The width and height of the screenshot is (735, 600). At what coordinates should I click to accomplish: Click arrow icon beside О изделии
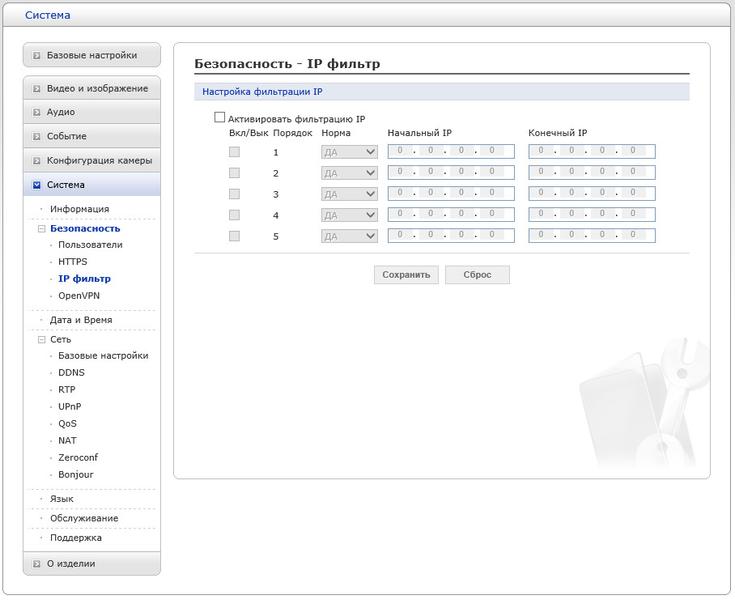36,564
